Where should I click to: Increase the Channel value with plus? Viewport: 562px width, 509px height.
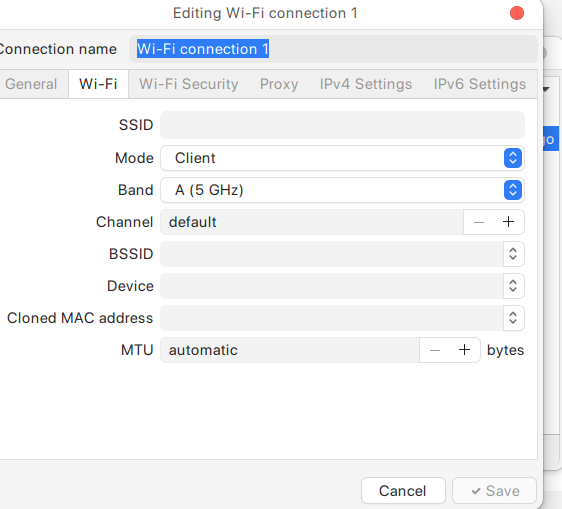pyautogui.click(x=508, y=222)
